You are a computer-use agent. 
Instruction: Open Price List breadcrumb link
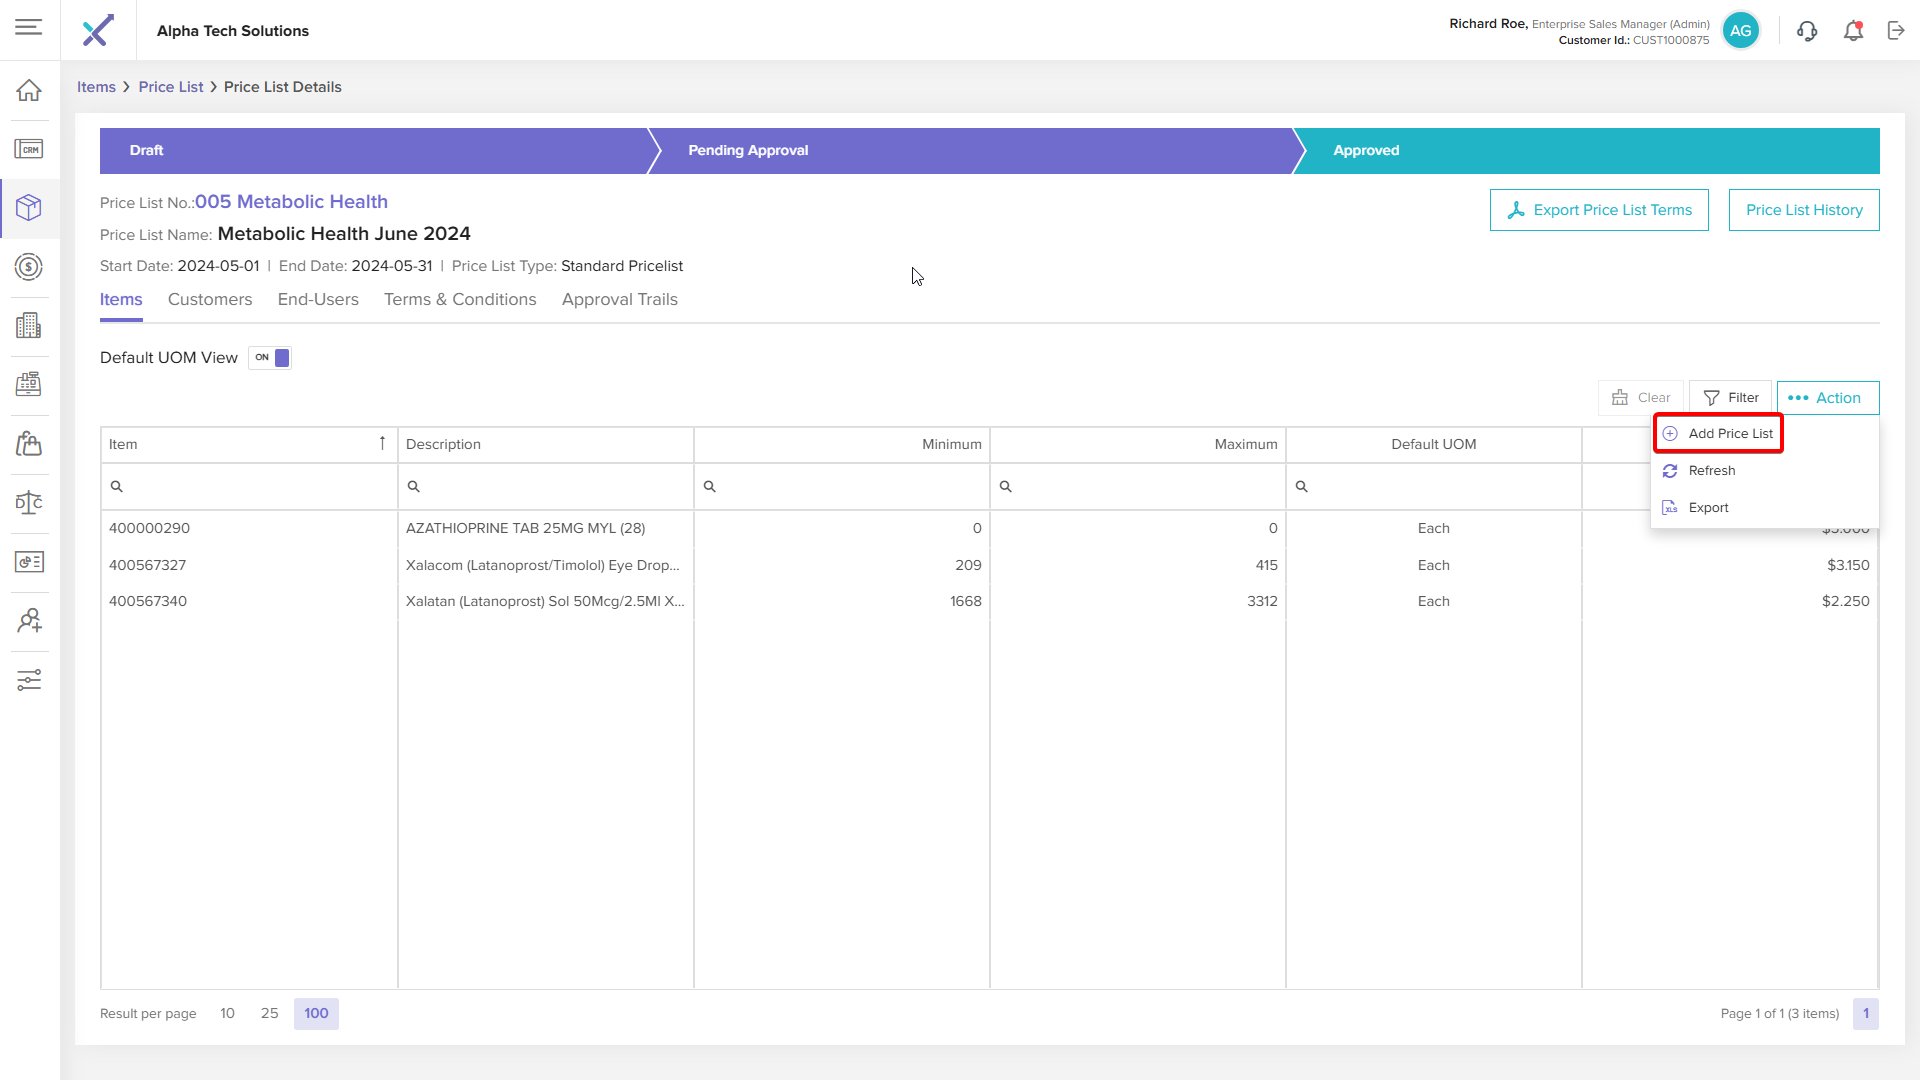pos(171,87)
